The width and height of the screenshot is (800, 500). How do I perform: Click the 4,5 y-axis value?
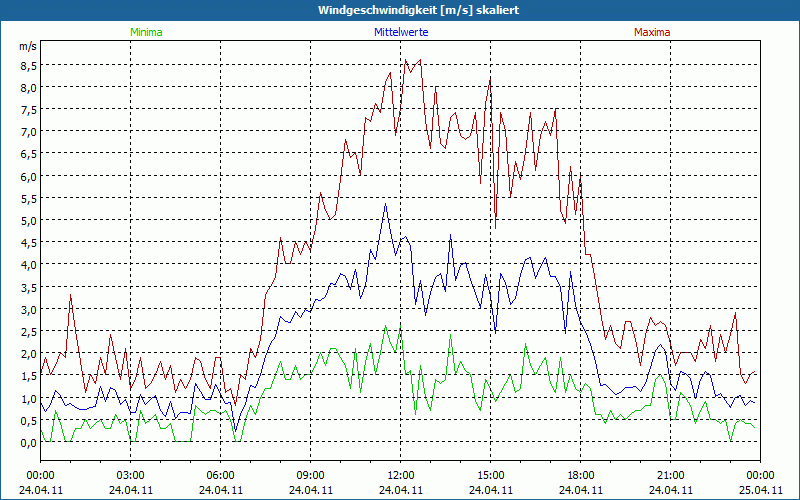click(x=29, y=242)
